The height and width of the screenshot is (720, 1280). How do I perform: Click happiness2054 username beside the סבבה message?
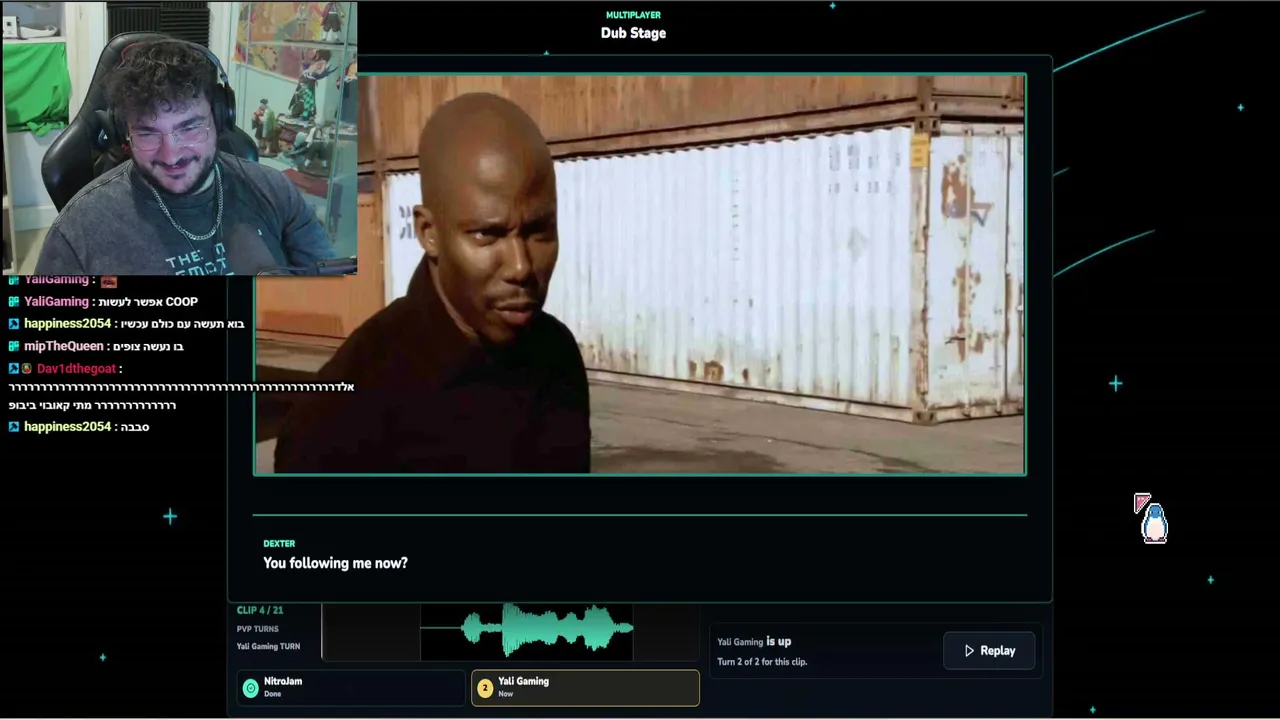coord(67,427)
